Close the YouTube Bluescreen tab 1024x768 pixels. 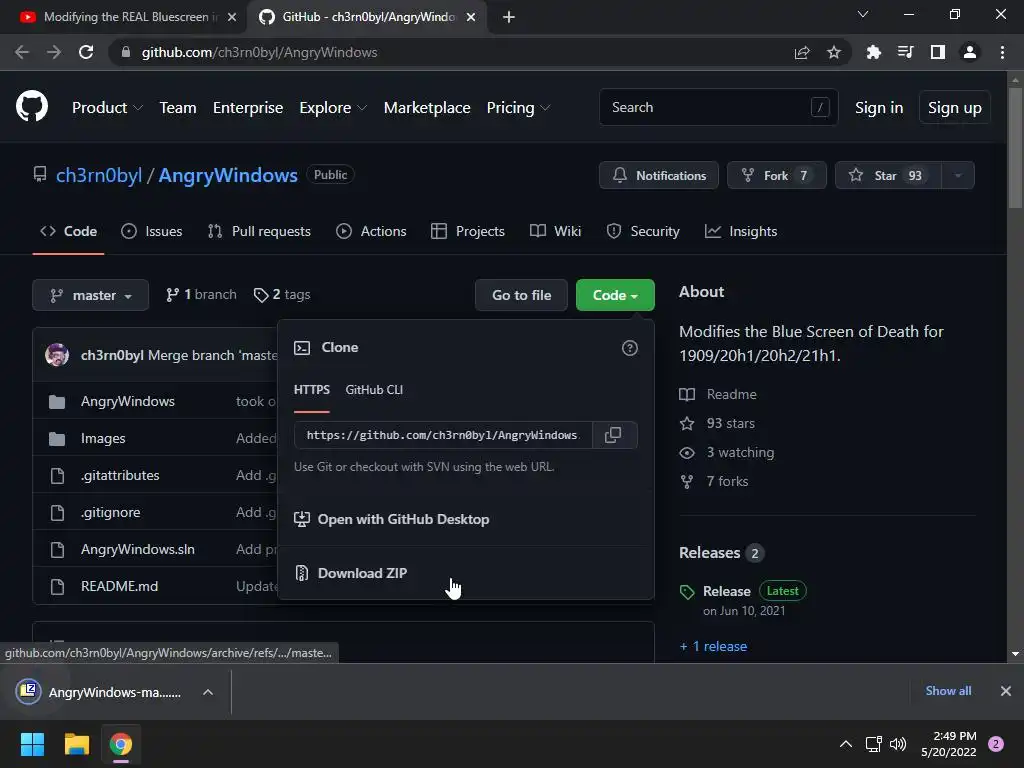(232, 17)
